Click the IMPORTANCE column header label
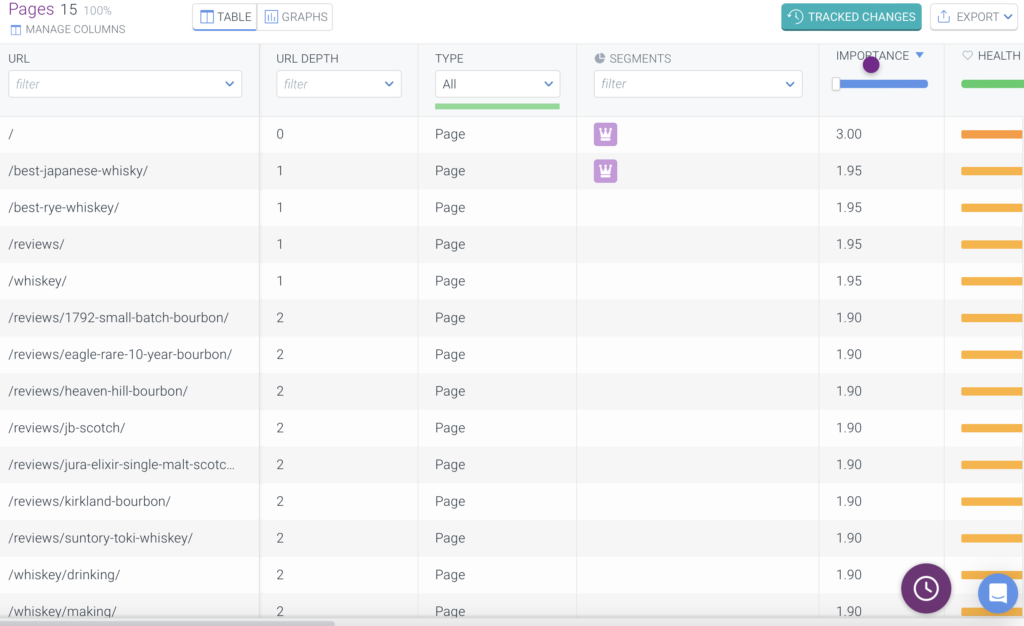 [x=872, y=55]
